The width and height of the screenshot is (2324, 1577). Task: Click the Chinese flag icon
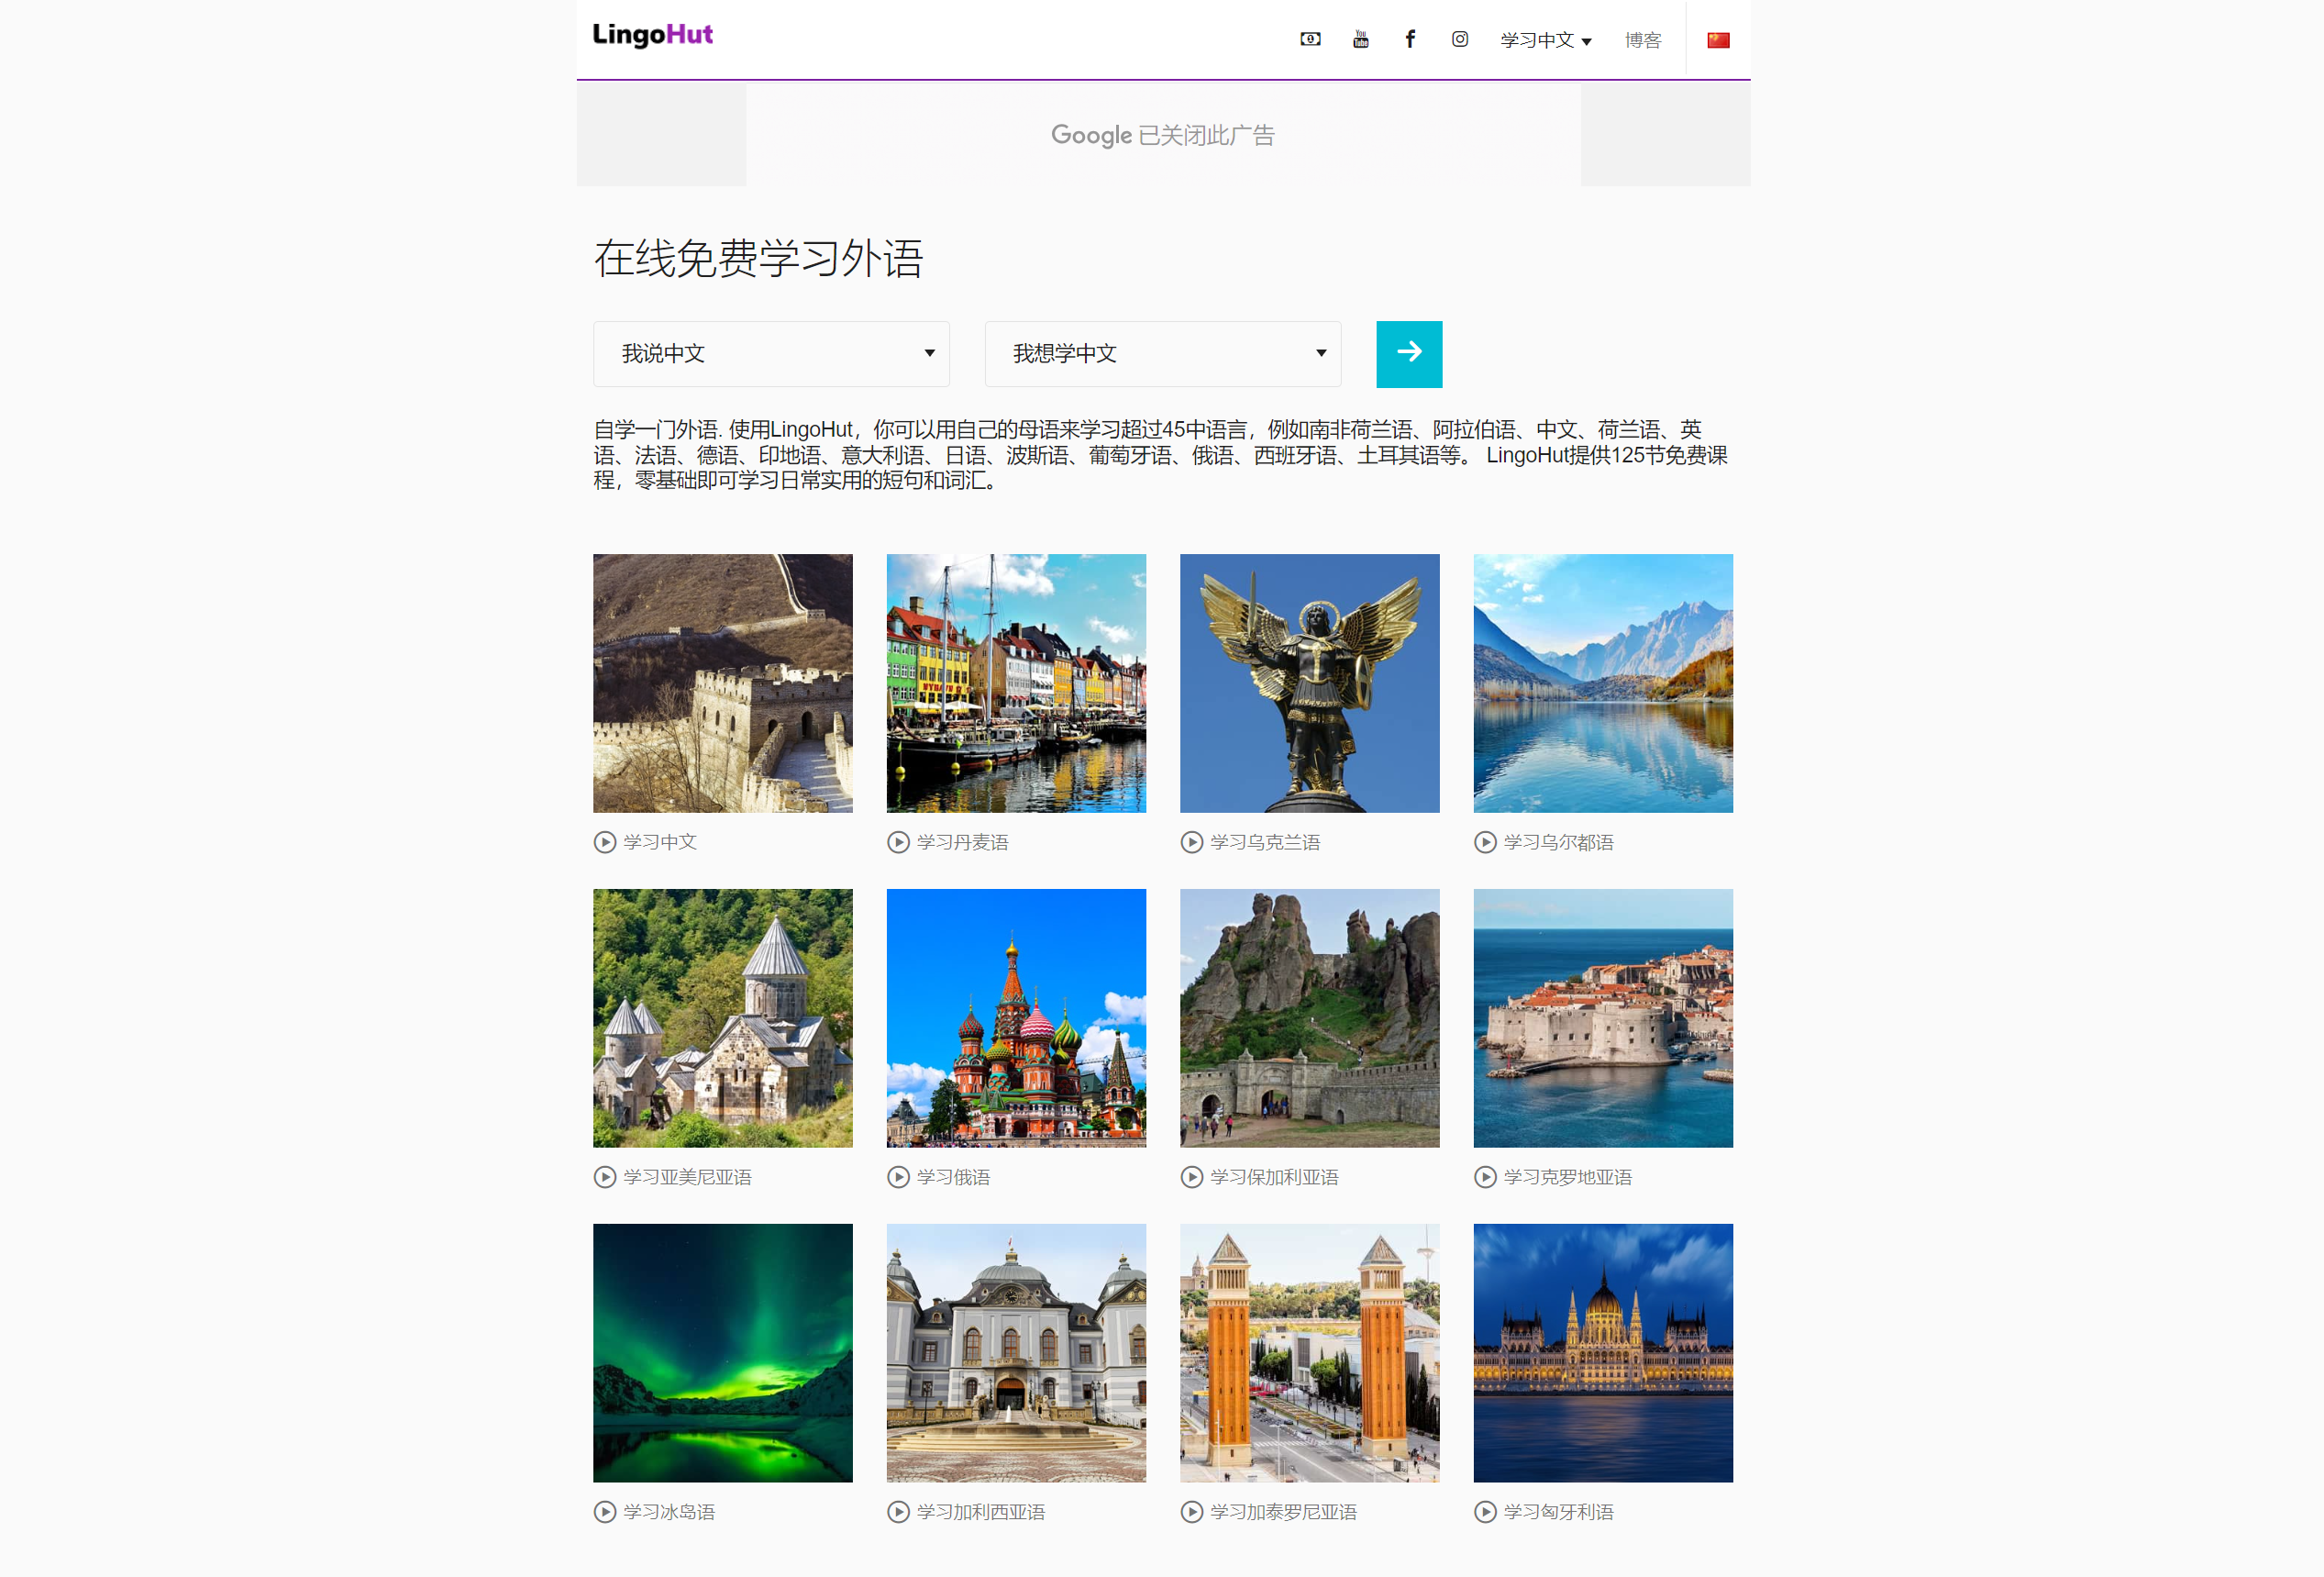(x=1718, y=38)
